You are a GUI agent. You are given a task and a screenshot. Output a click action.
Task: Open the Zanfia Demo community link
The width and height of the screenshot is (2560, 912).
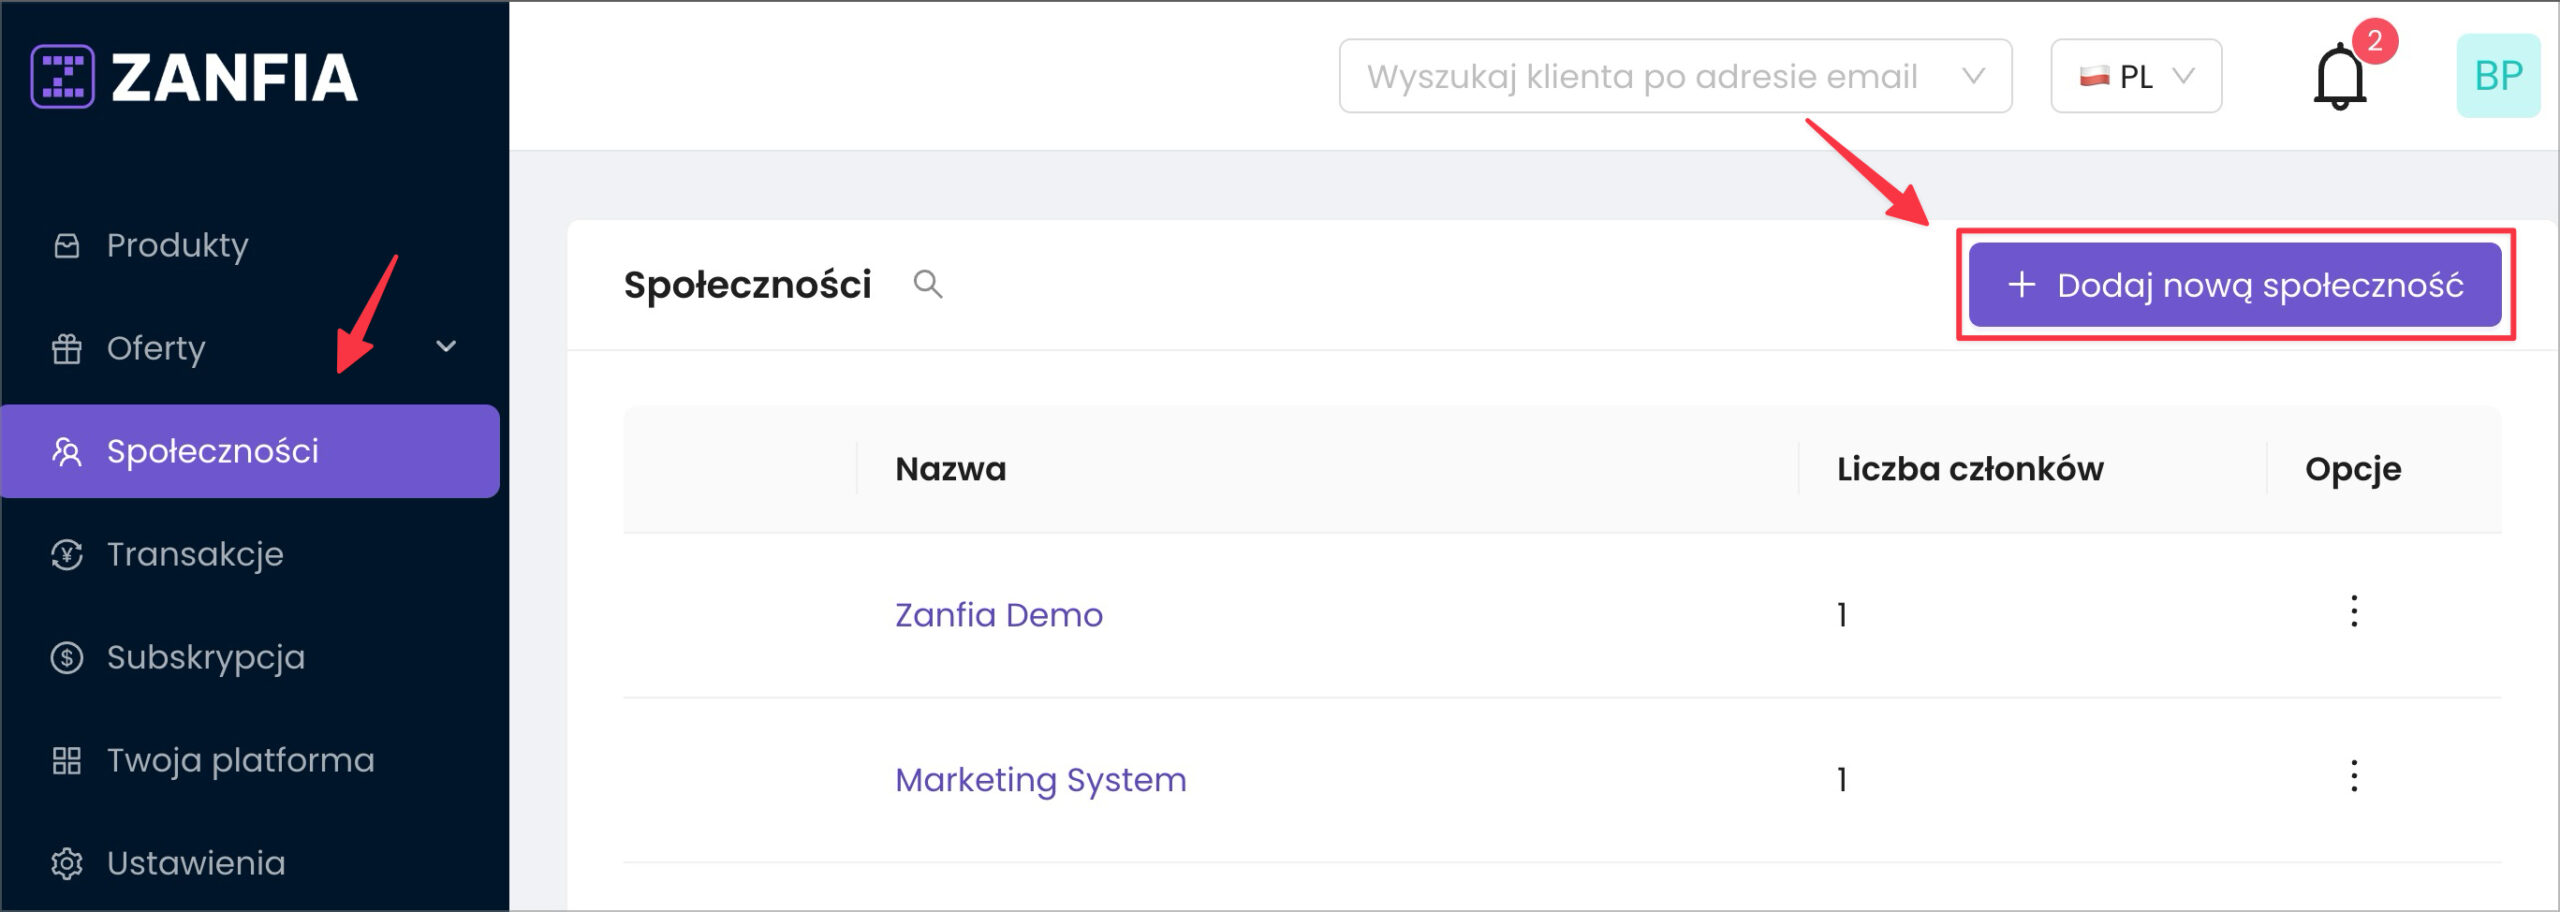(998, 614)
